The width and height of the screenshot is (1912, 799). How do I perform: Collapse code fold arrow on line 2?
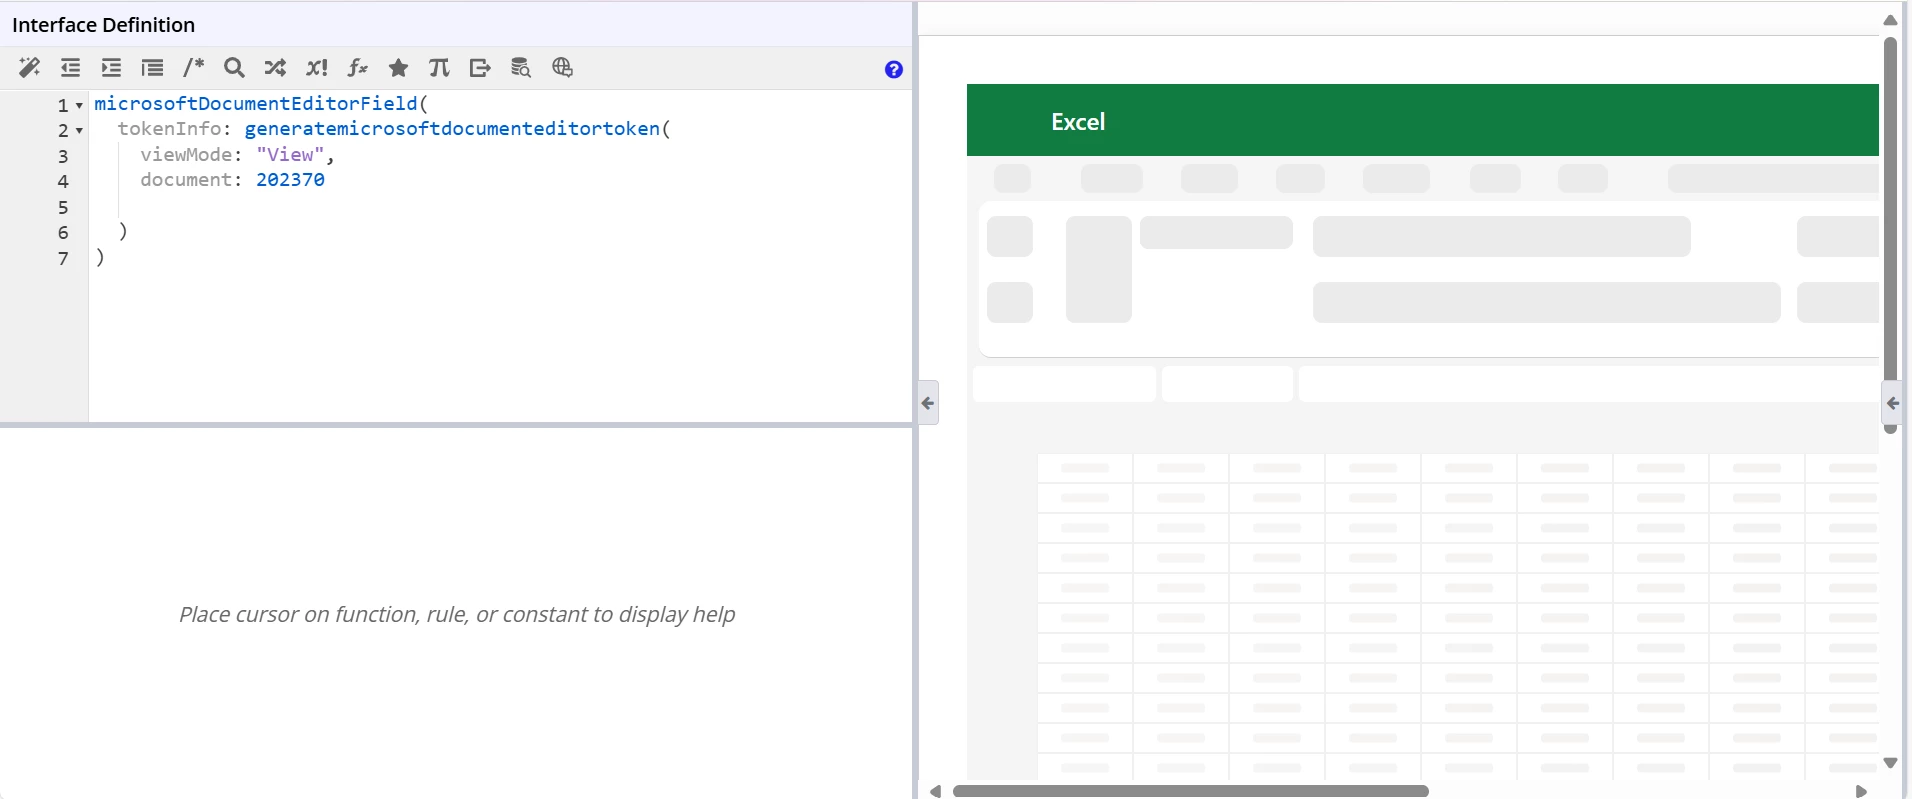(79, 131)
